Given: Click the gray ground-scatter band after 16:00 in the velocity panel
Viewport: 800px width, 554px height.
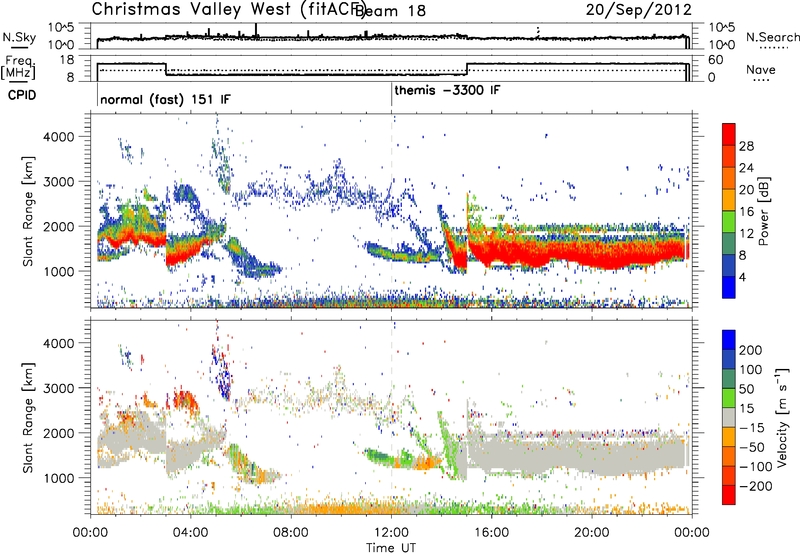Looking at the screenshot, I should pos(587,454).
